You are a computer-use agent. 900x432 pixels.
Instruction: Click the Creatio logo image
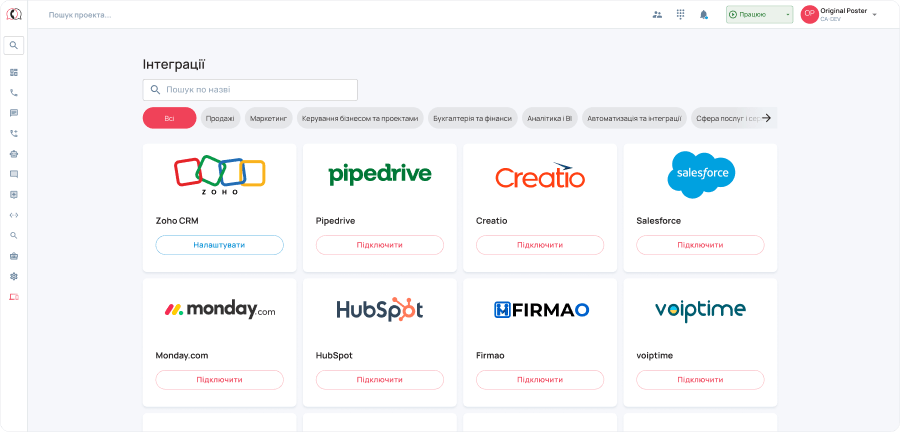pos(540,175)
